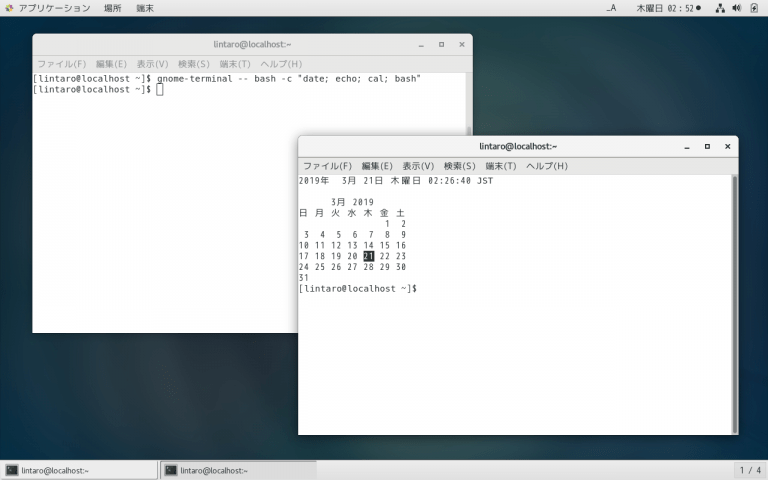Open the 場所 menu in top panel
The height and width of the screenshot is (480, 768).
point(112,8)
